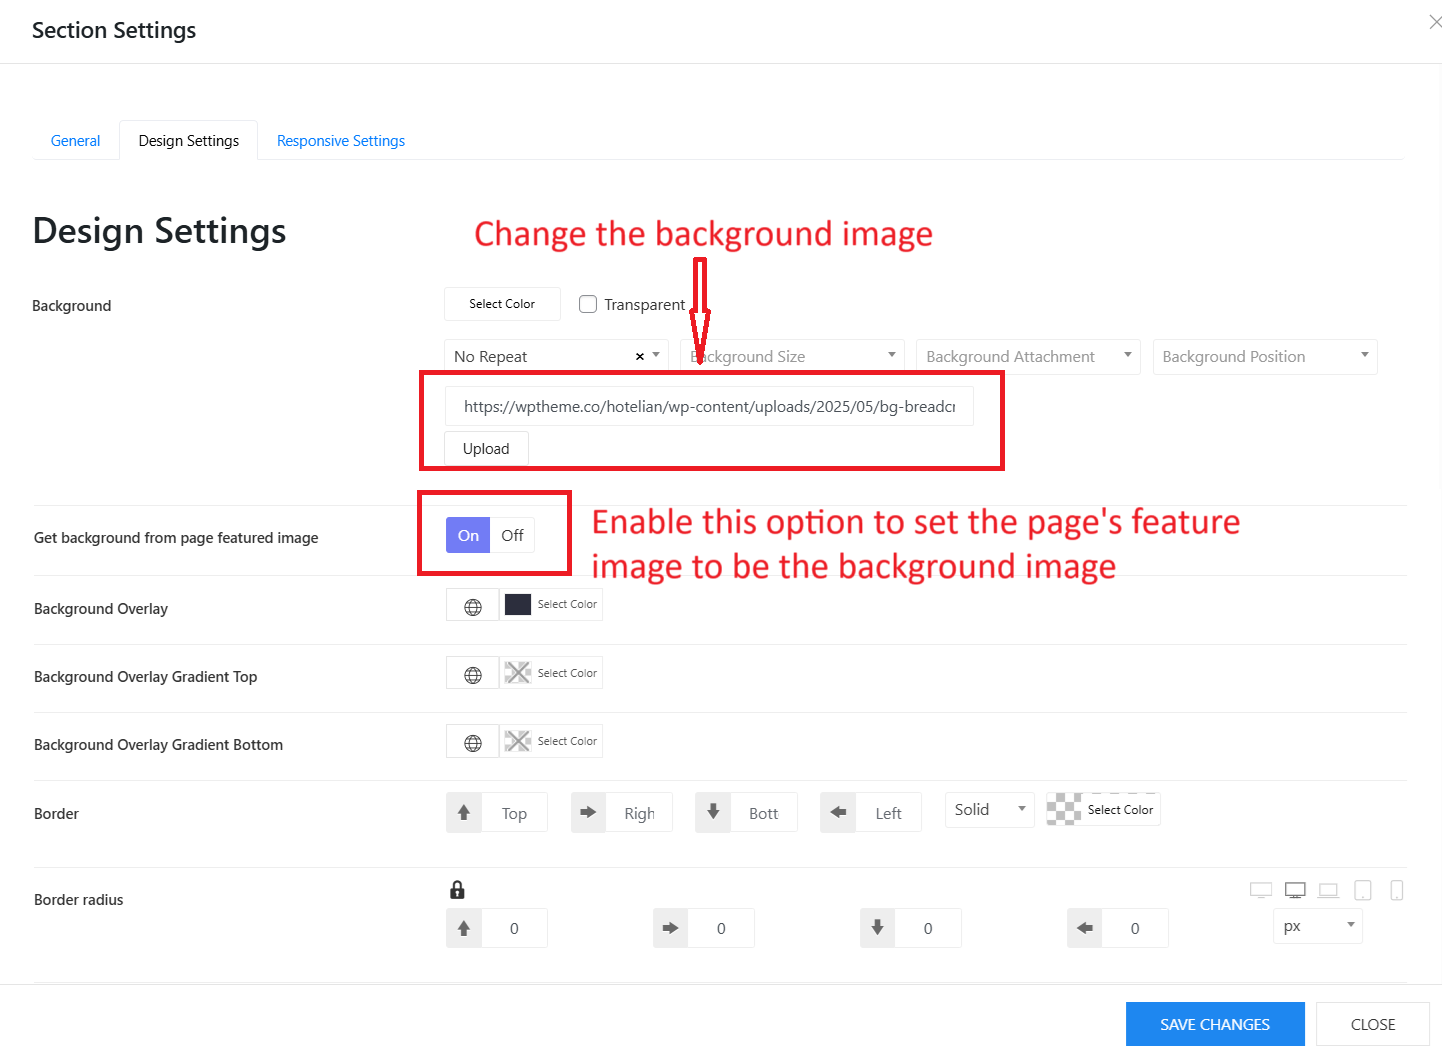Image resolution: width=1442 pixels, height=1062 pixels.
Task: Toggle the border radius lock icon
Action: pyautogui.click(x=457, y=889)
